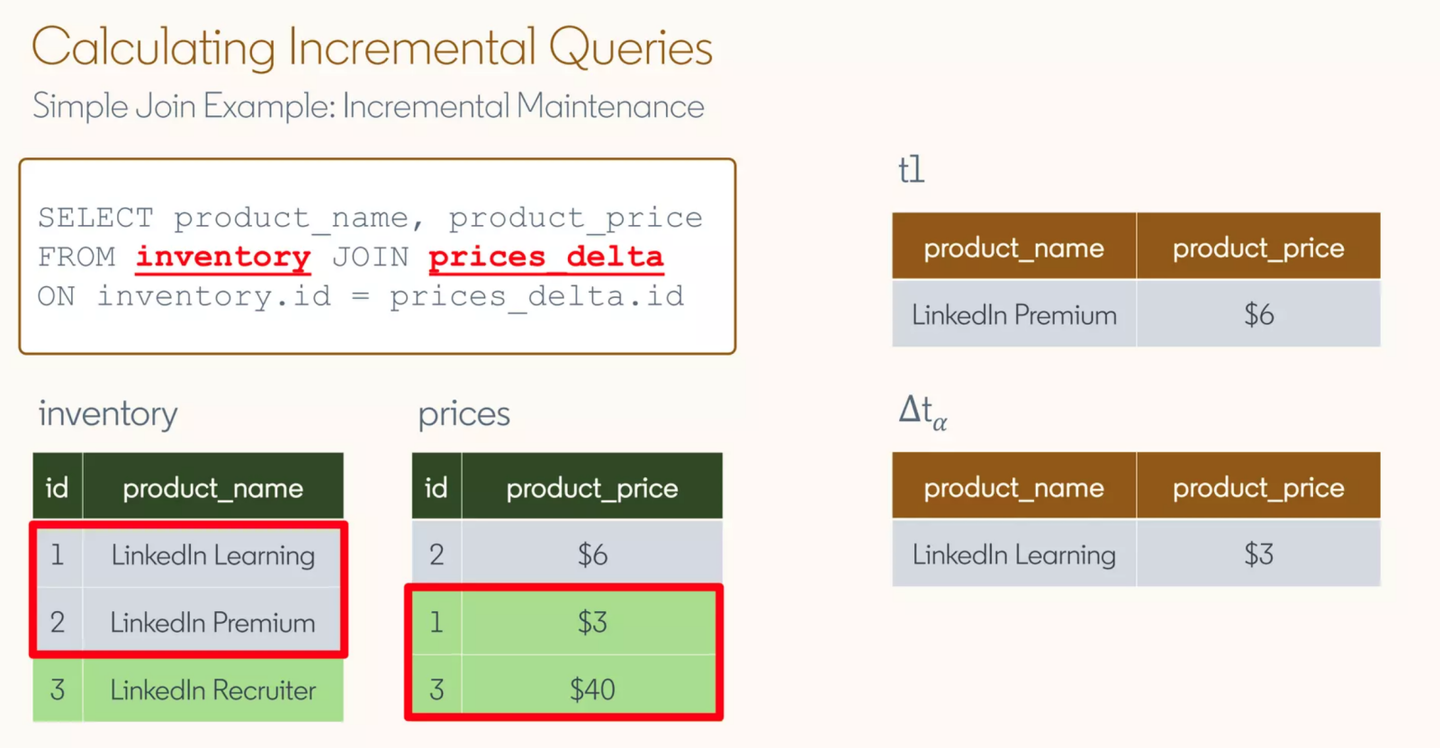
Task: Click the 'LinkedIn Learning' row in inventory table
Action: point(188,555)
